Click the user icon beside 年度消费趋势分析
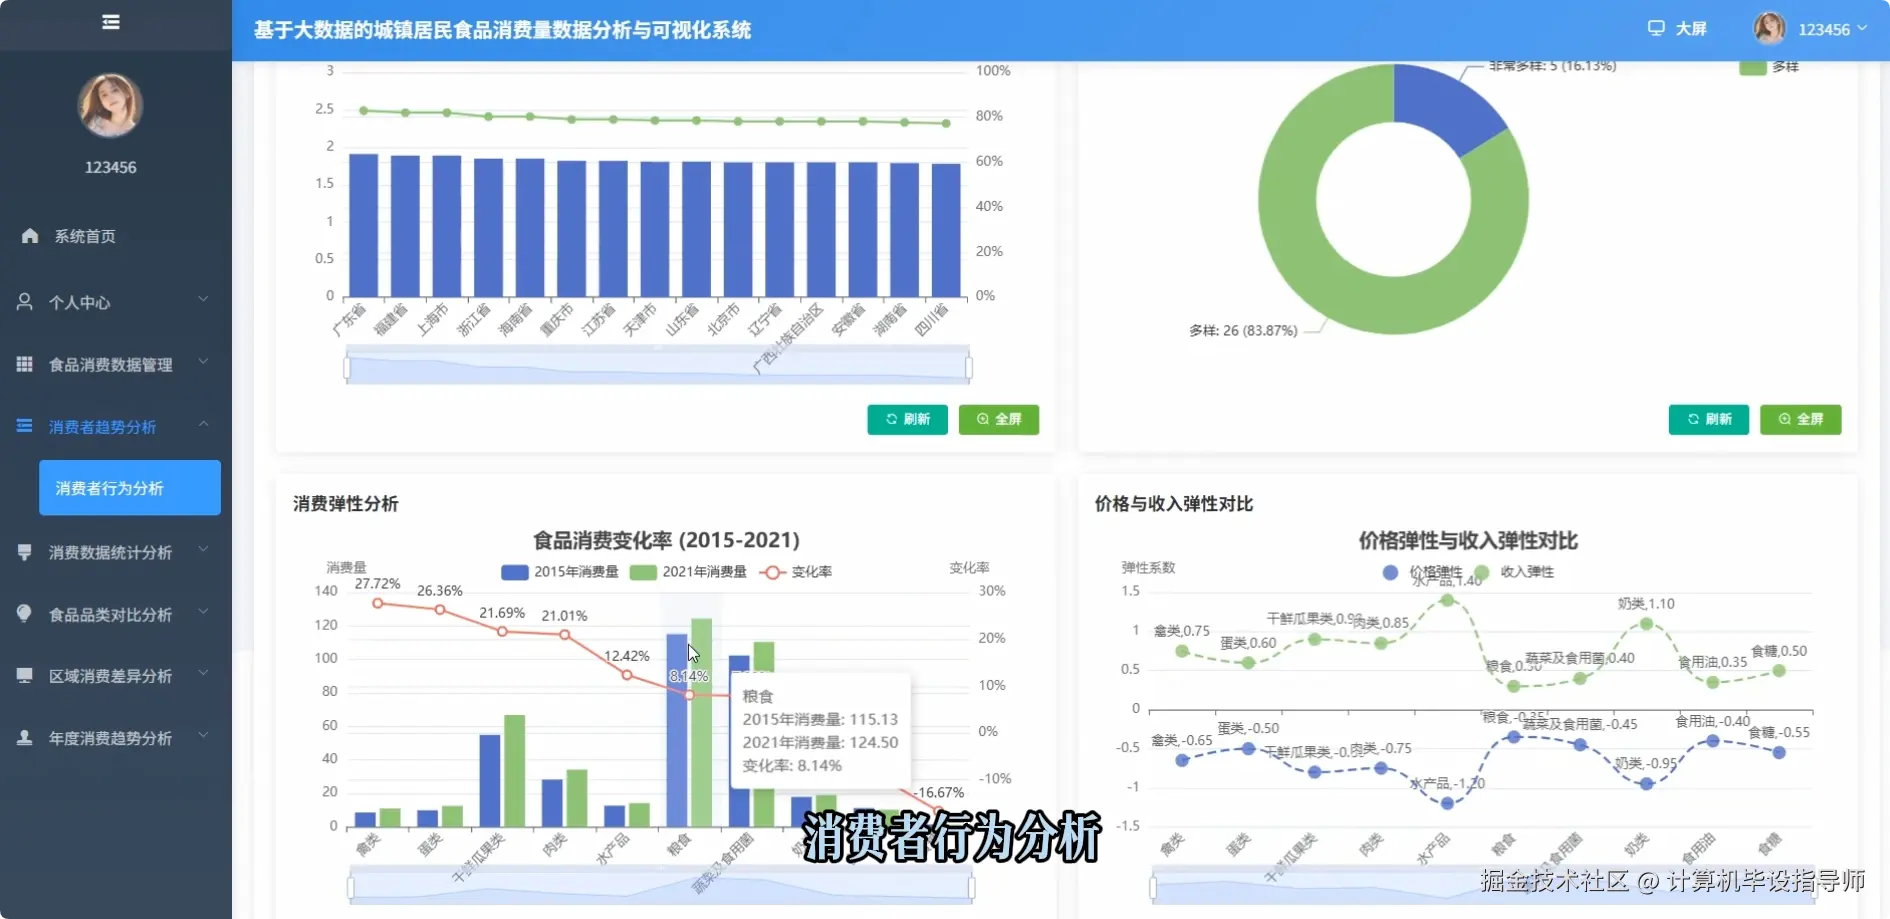1890x919 pixels. [25, 738]
